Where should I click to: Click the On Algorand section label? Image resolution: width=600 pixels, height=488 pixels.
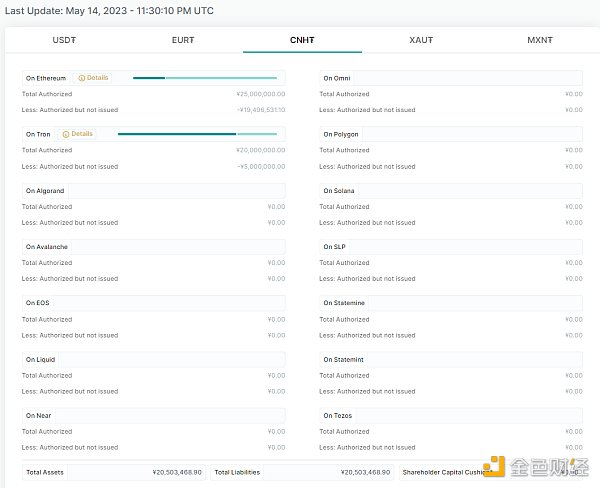45,190
